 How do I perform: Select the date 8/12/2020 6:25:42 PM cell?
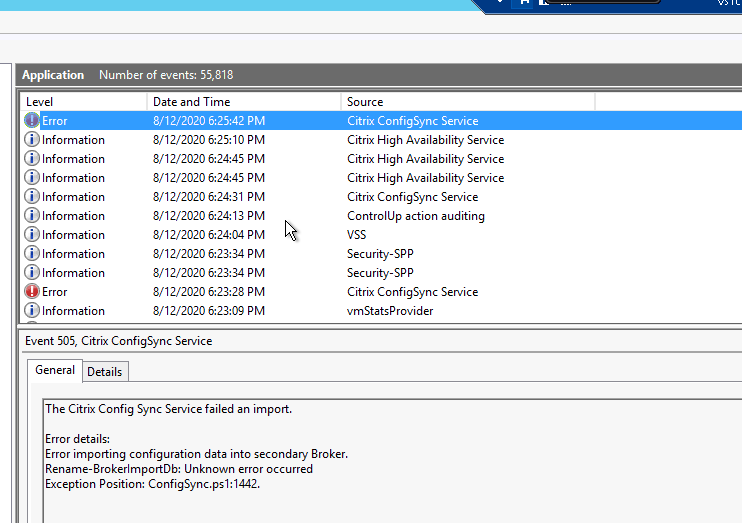click(209, 121)
